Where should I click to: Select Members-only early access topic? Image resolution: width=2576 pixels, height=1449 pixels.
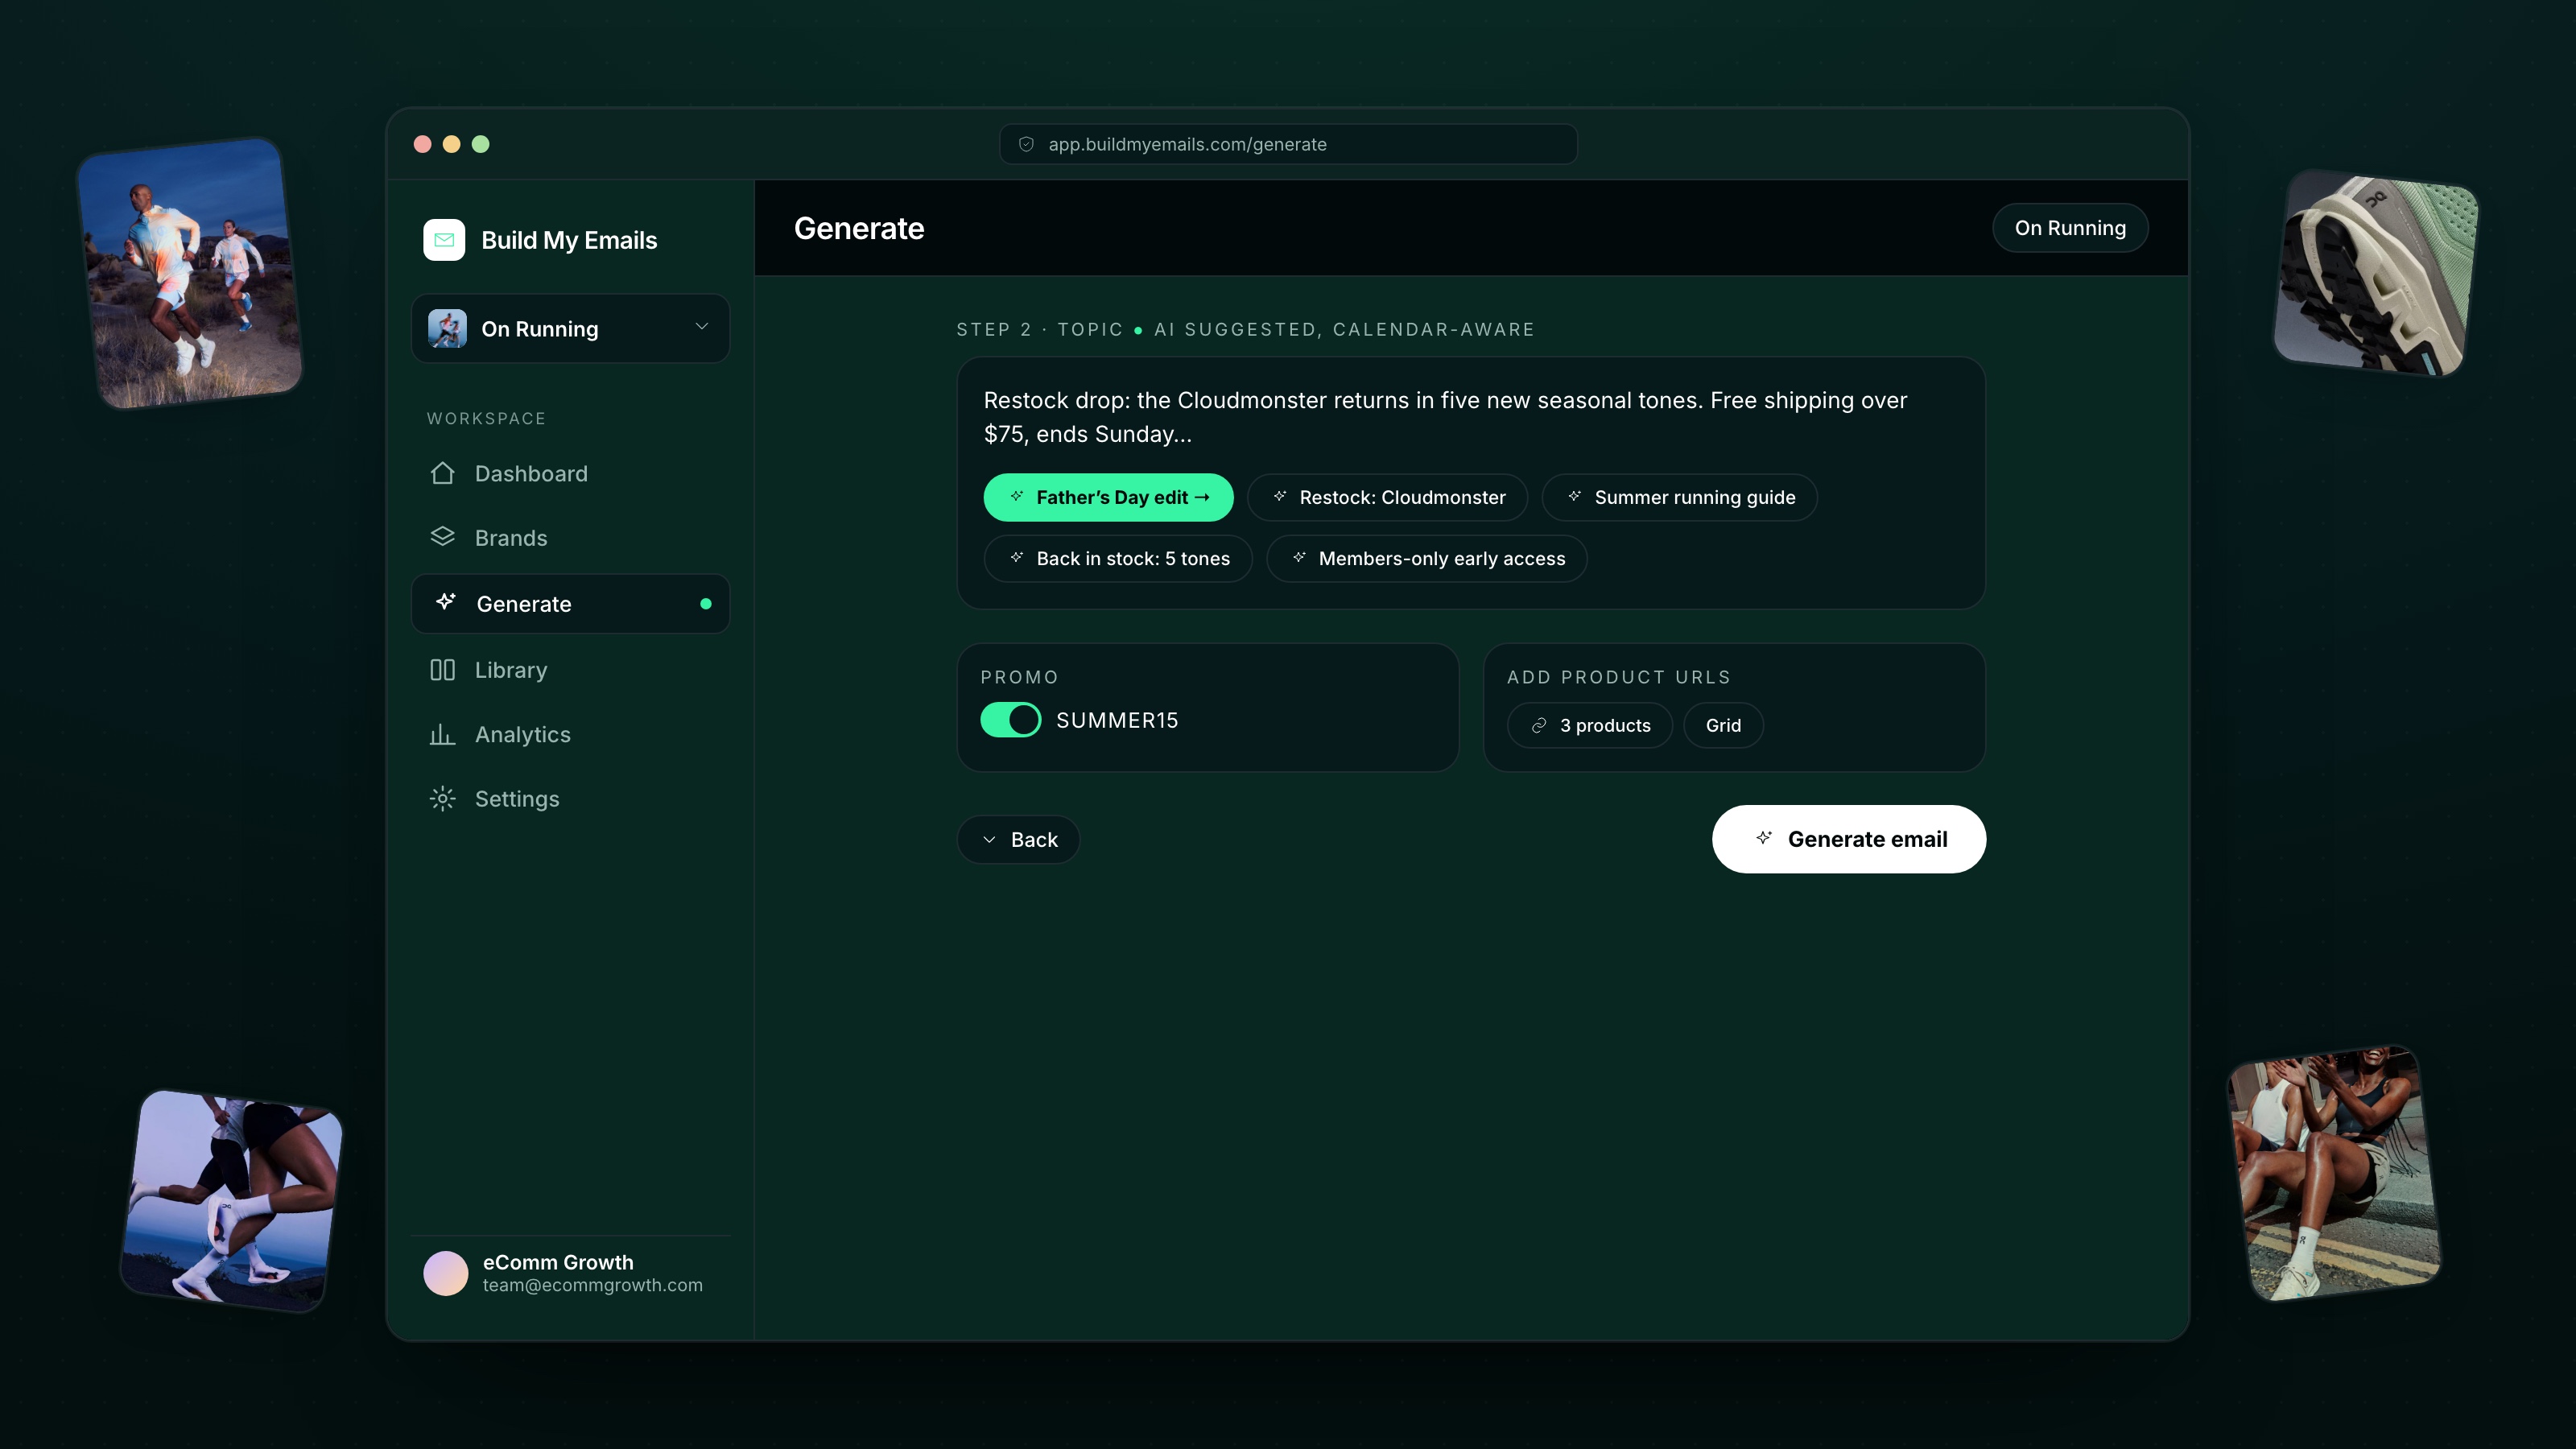(x=1426, y=558)
